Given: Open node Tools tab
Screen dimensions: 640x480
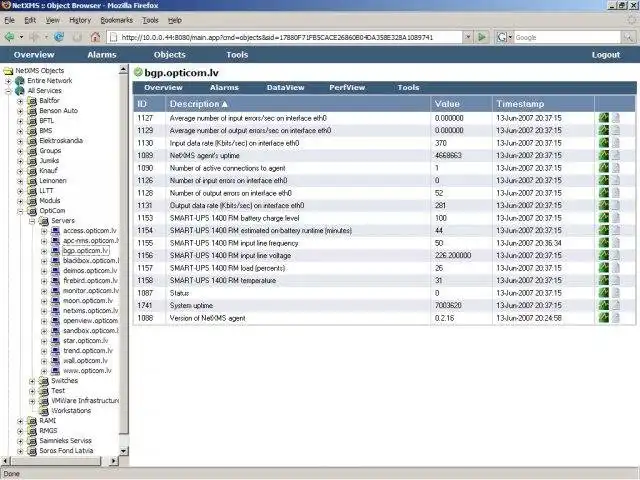Looking at the screenshot, I should pyautogui.click(x=408, y=87).
